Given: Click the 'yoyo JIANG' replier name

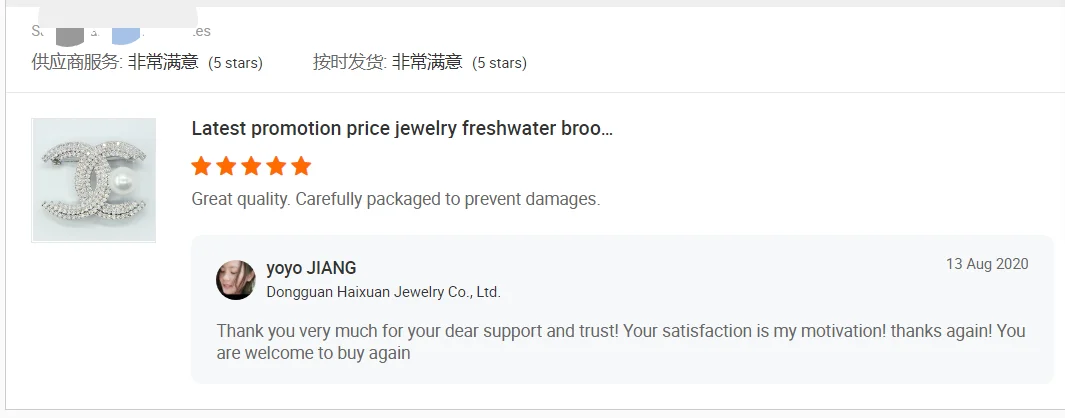Looking at the screenshot, I should [311, 268].
